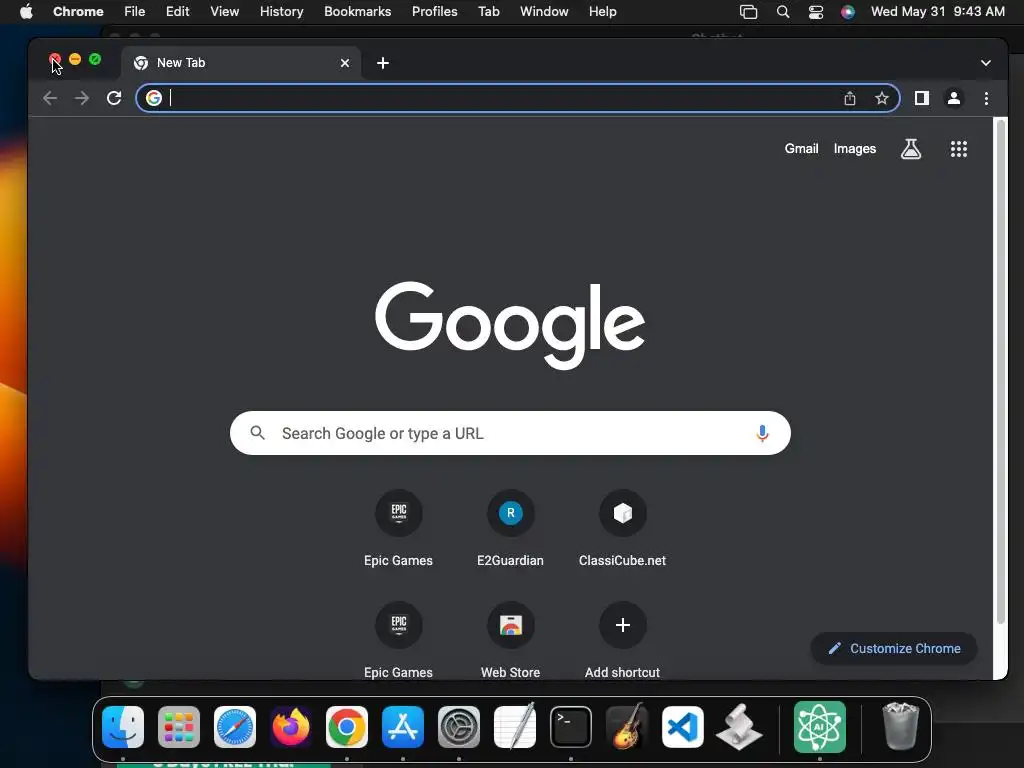Open the profile avatar icon in the toolbar
The width and height of the screenshot is (1024, 768).
(x=953, y=98)
